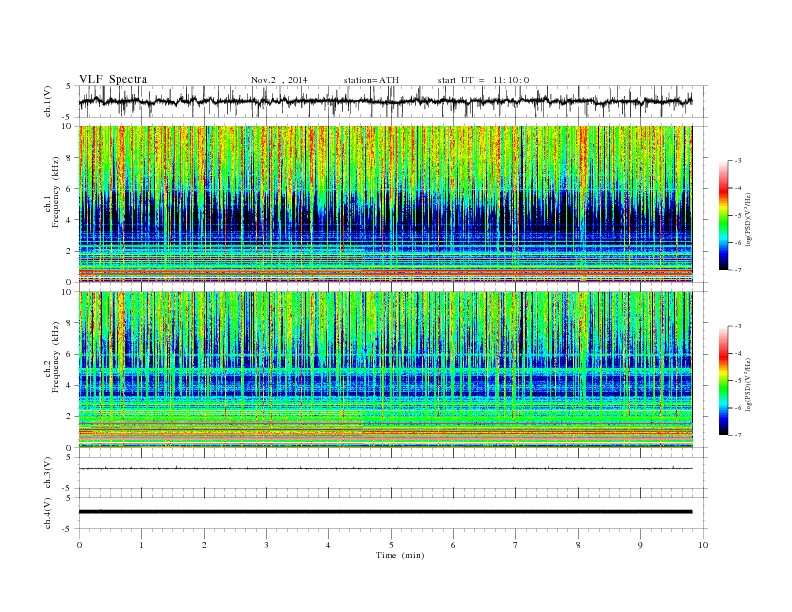Click the "8" kHz tick of ch.1 spectrogram

point(69,158)
